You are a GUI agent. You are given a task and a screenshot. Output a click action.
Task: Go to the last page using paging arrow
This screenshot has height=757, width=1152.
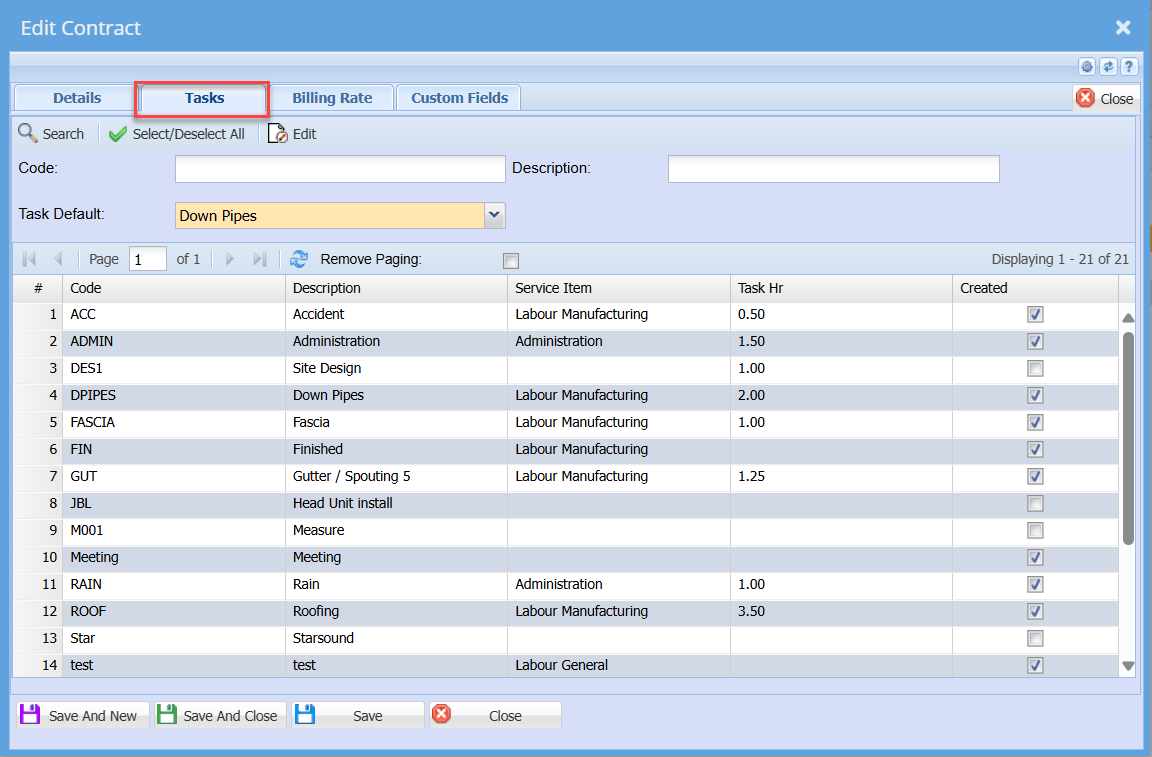coord(259,259)
